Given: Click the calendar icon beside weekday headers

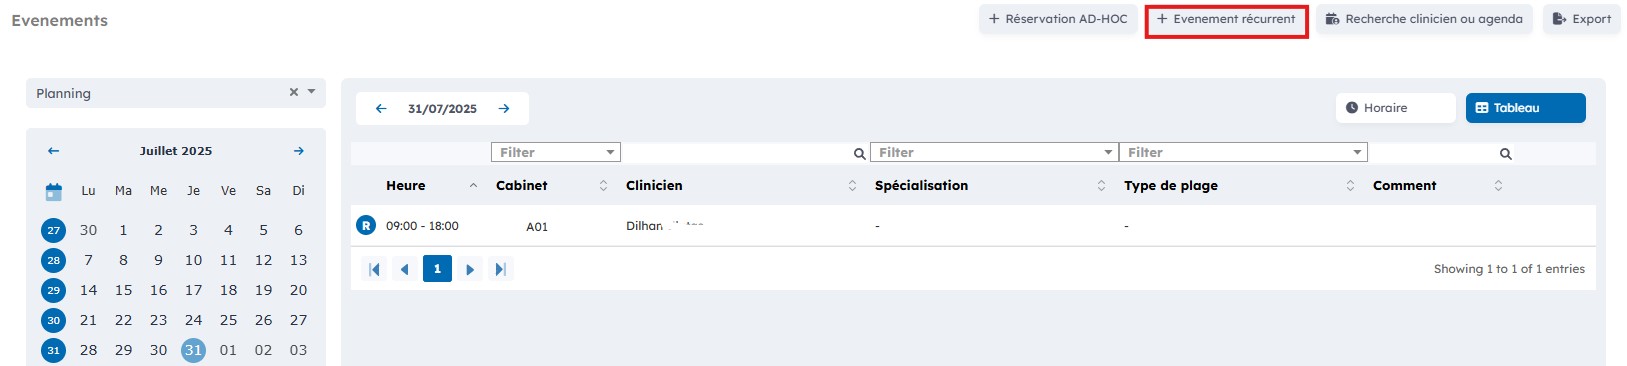Looking at the screenshot, I should click(54, 191).
